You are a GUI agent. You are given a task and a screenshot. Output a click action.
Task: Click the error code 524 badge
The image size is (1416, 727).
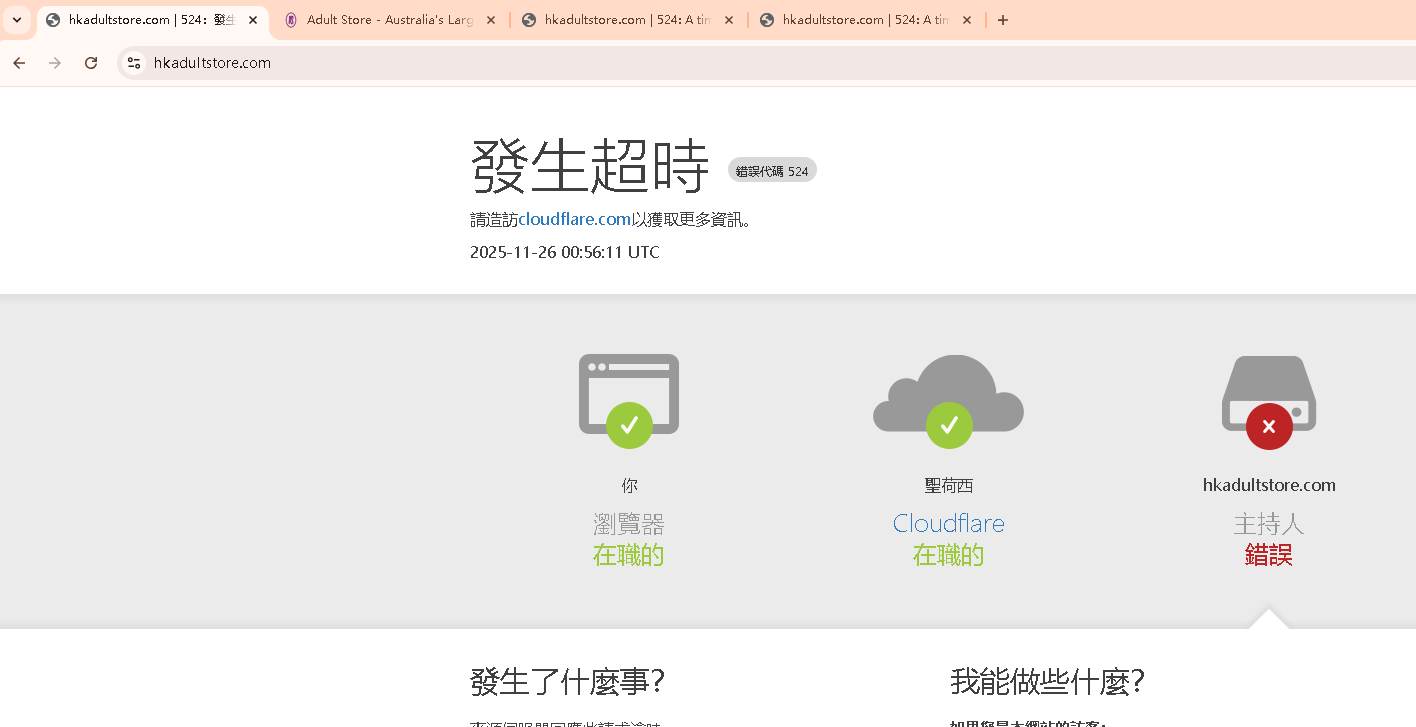coord(772,171)
